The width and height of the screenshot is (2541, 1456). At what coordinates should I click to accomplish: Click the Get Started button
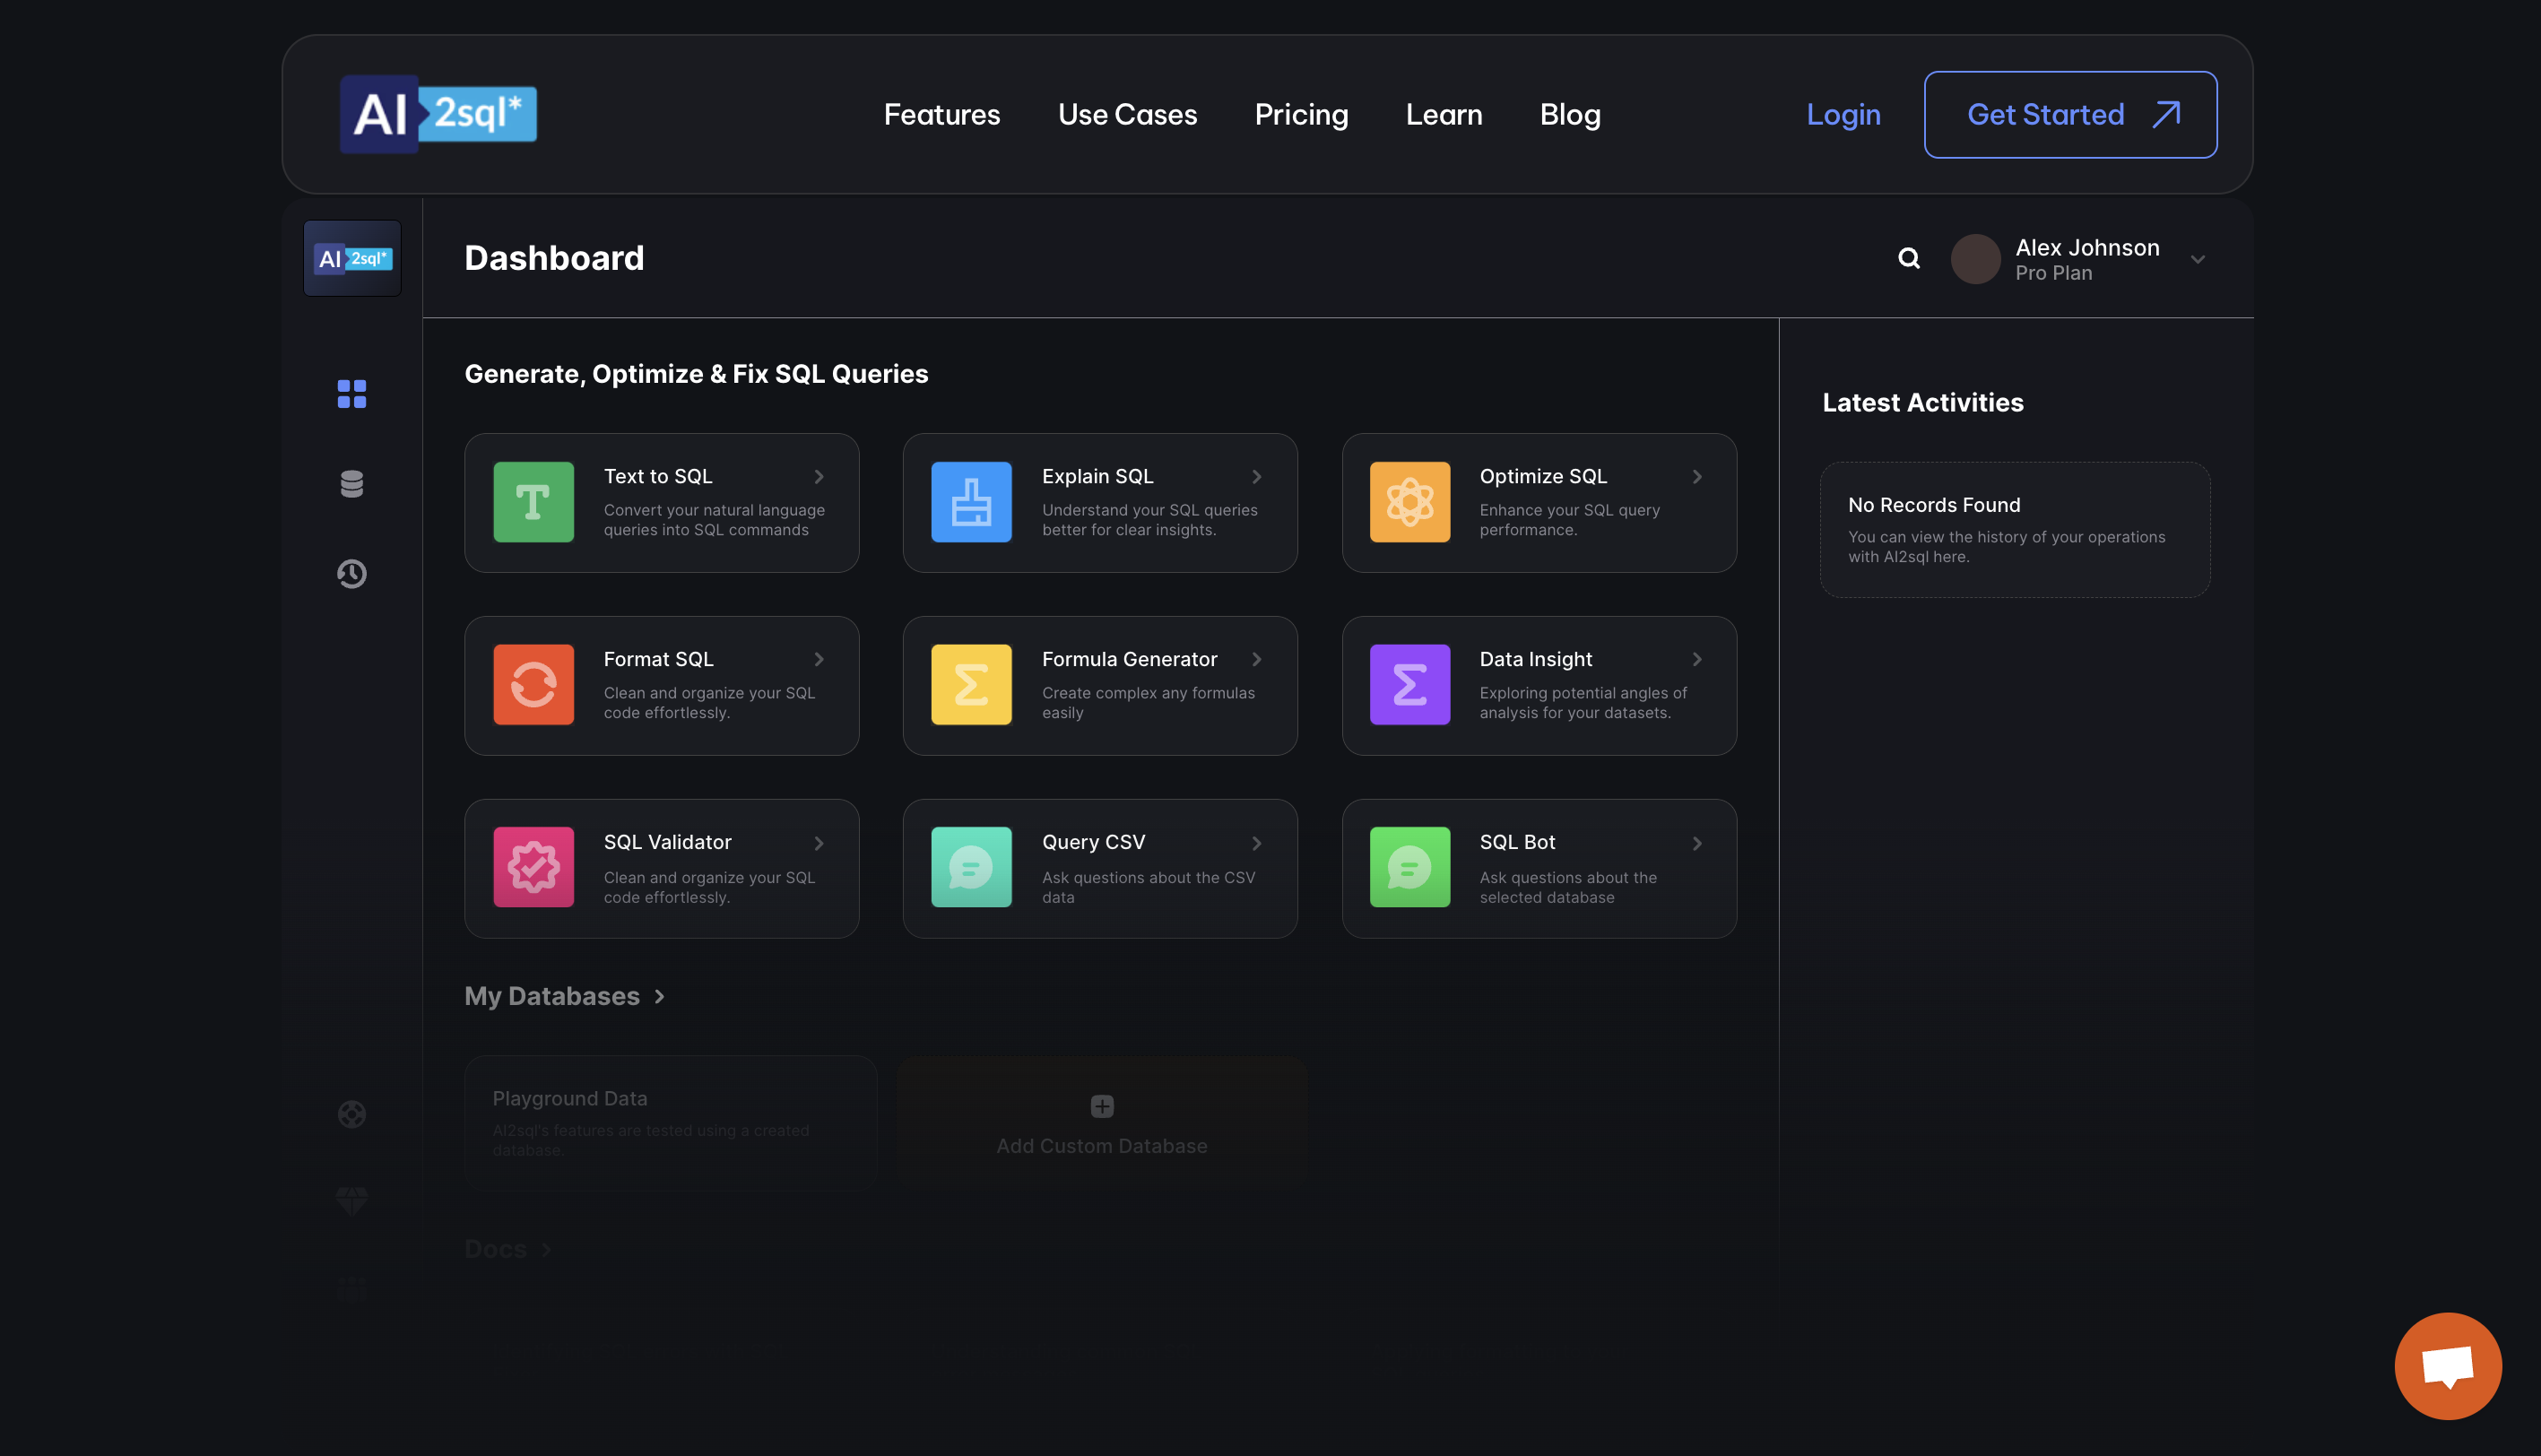pos(2069,115)
